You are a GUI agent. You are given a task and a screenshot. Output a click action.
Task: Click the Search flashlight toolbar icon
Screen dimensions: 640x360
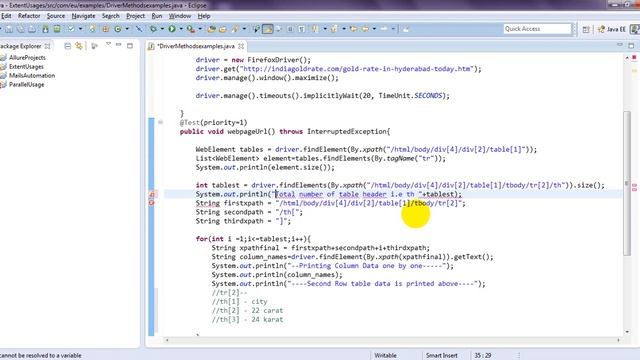[x=235, y=29]
